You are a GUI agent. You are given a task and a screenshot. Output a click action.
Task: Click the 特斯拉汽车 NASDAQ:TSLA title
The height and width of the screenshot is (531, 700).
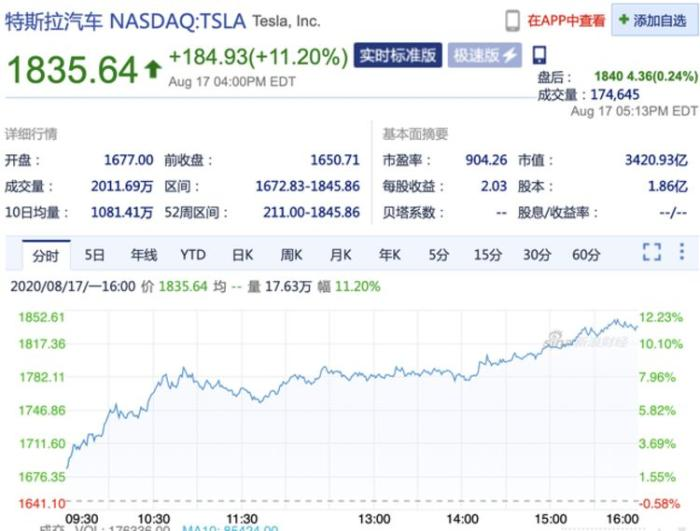[x=125, y=21]
